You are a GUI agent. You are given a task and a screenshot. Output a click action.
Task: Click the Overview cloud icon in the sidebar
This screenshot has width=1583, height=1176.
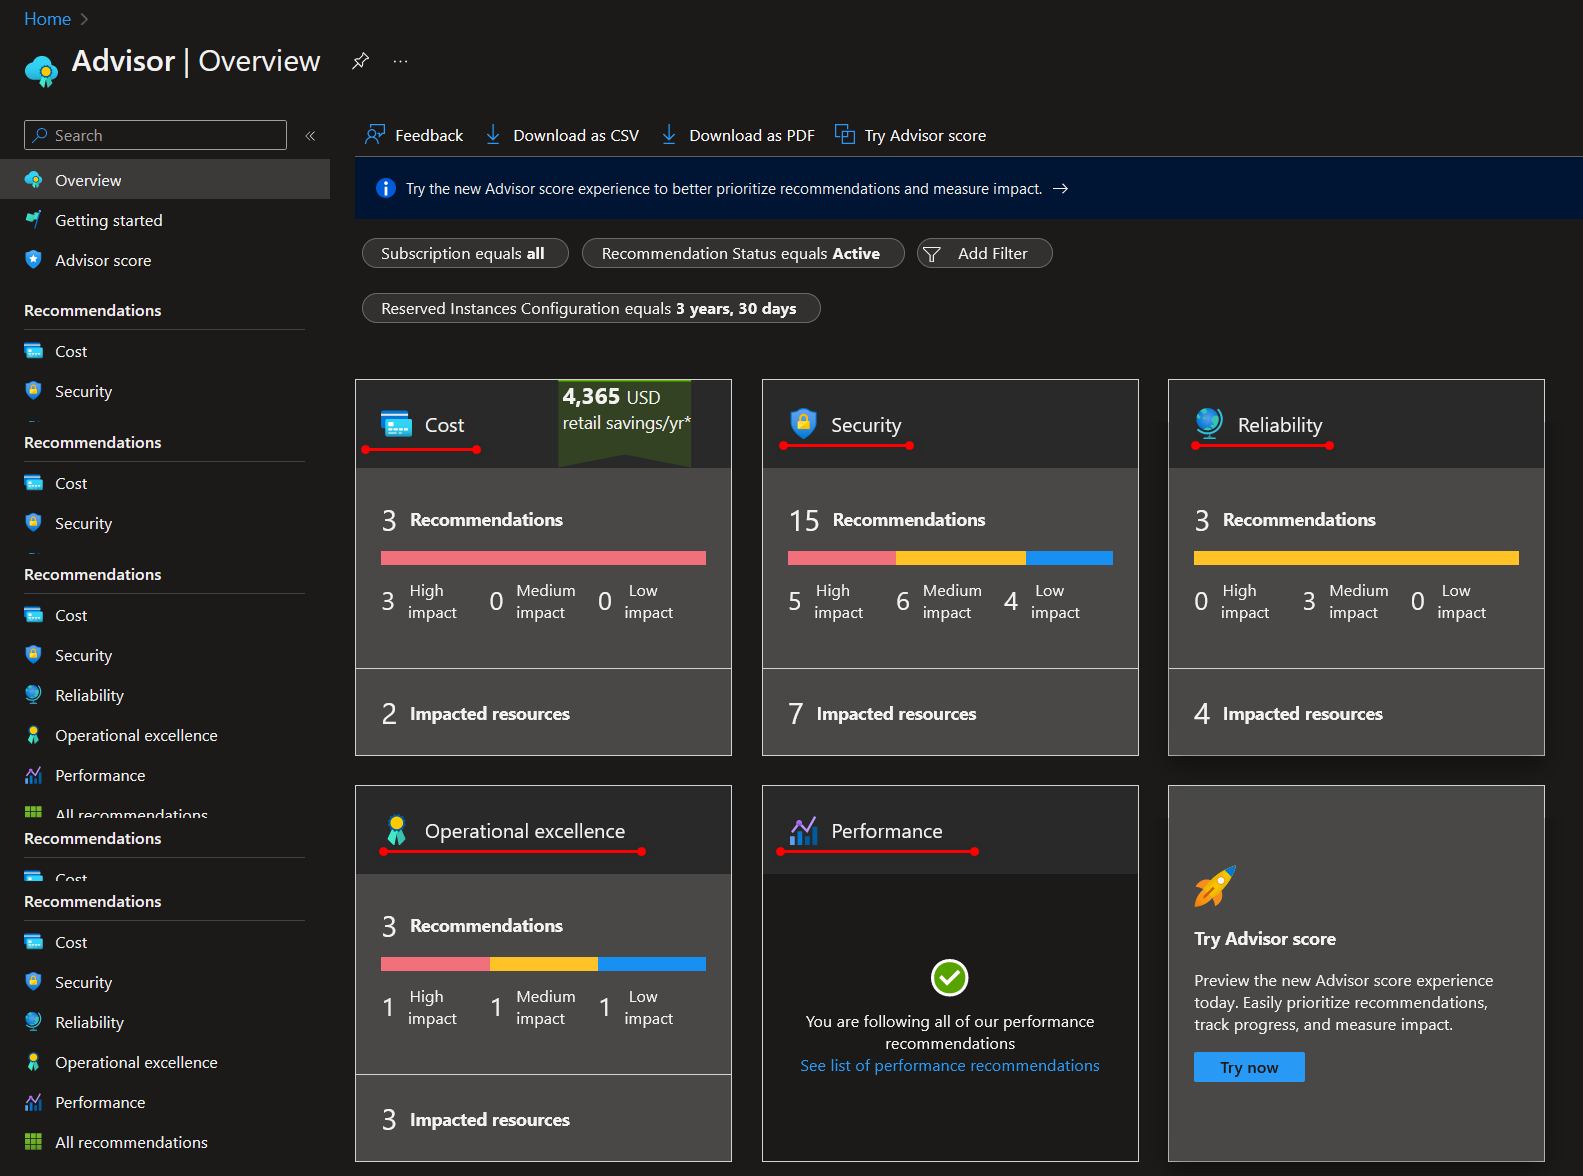pyautogui.click(x=33, y=180)
